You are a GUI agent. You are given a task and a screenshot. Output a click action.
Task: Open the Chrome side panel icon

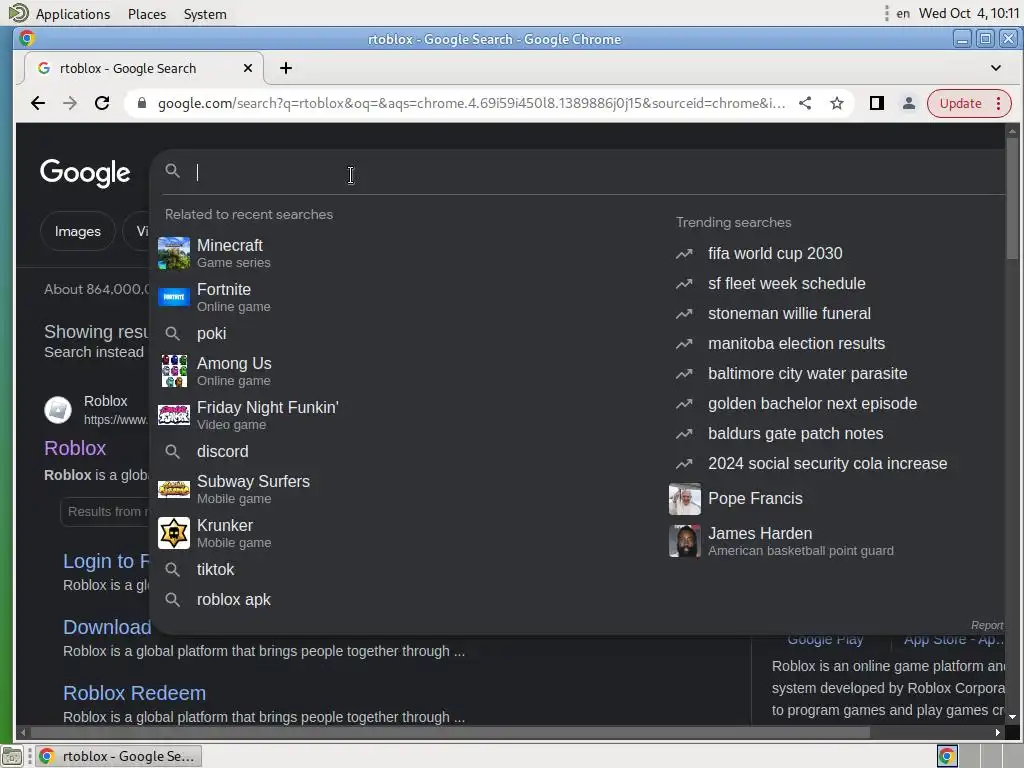(876, 103)
